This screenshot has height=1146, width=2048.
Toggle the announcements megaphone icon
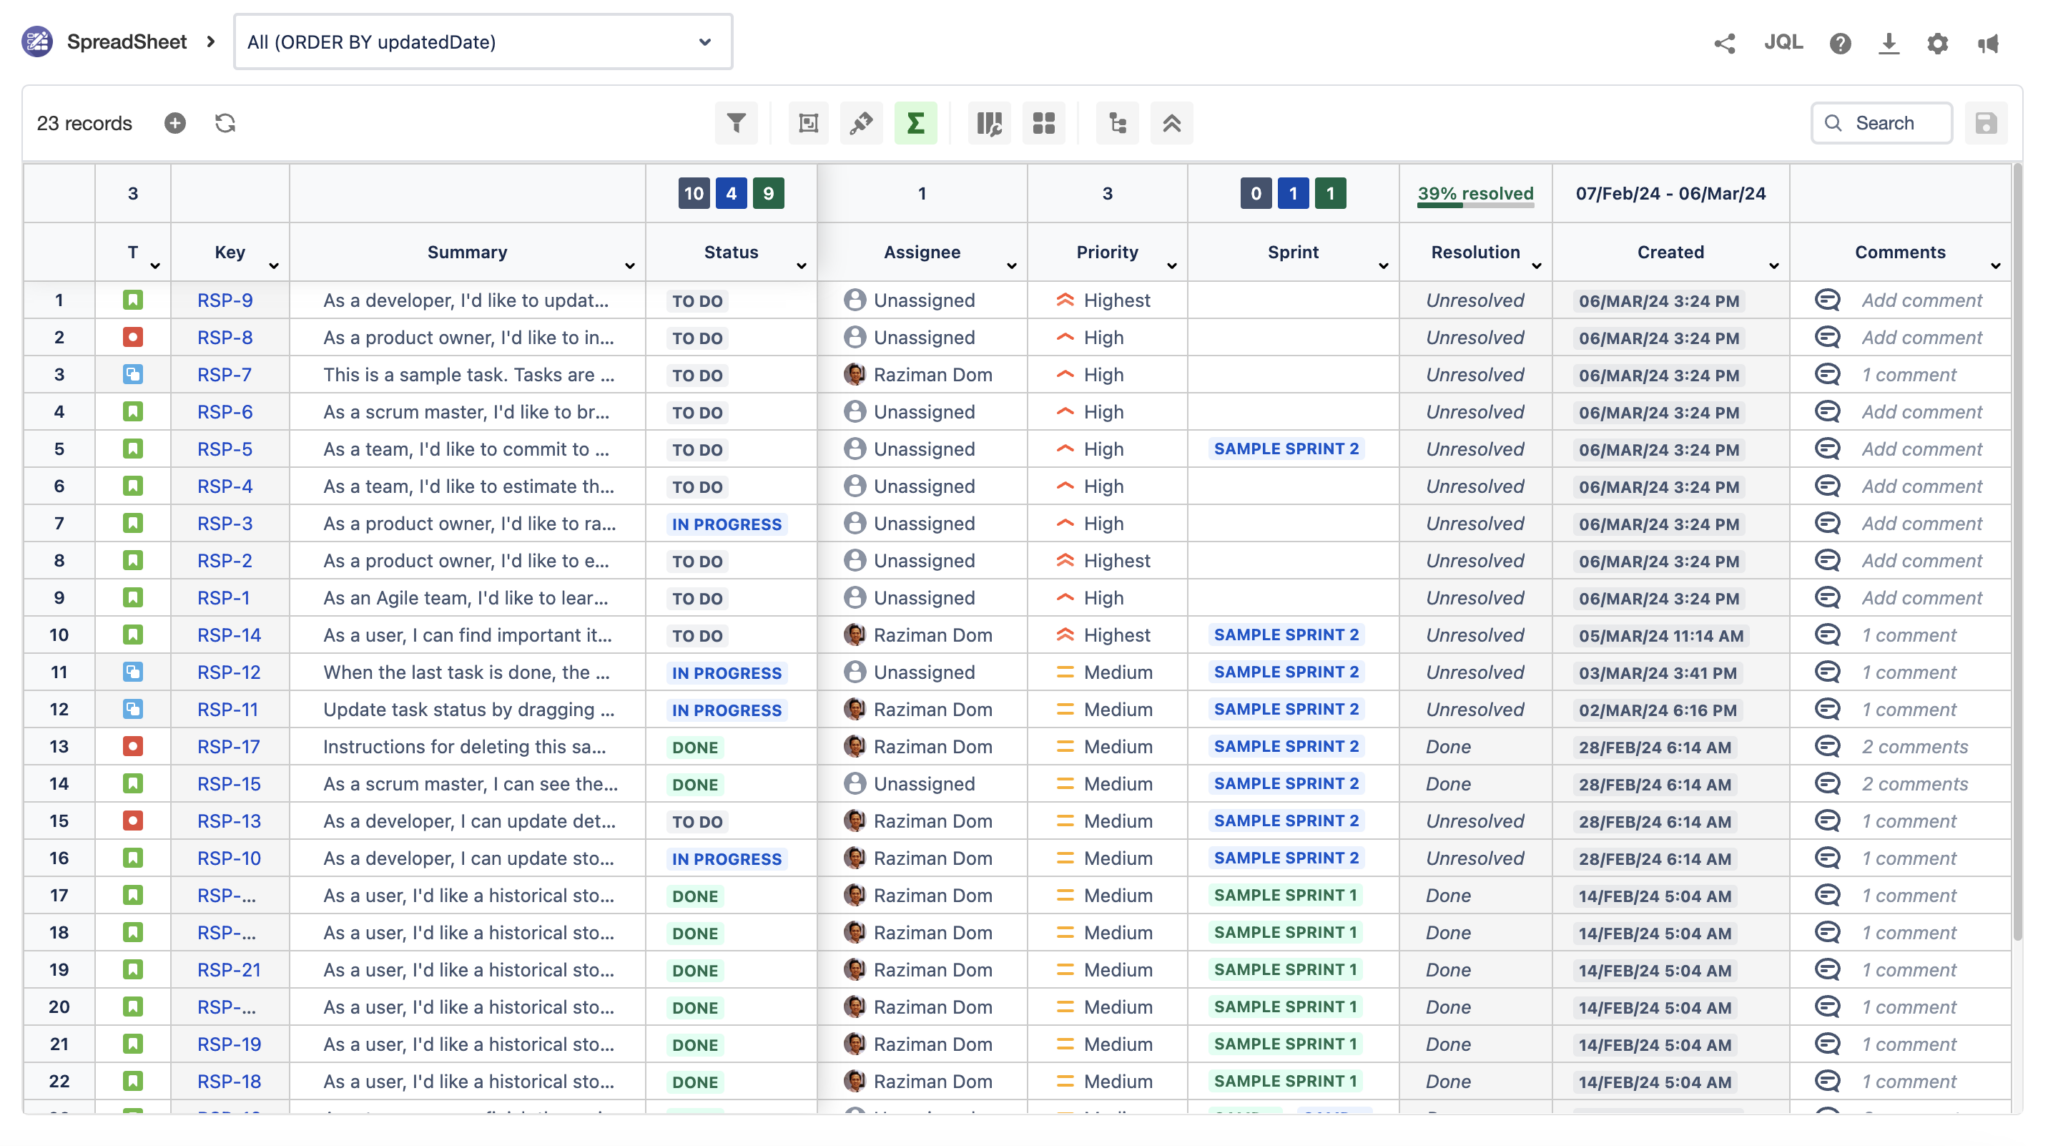click(x=1989, y=43)
